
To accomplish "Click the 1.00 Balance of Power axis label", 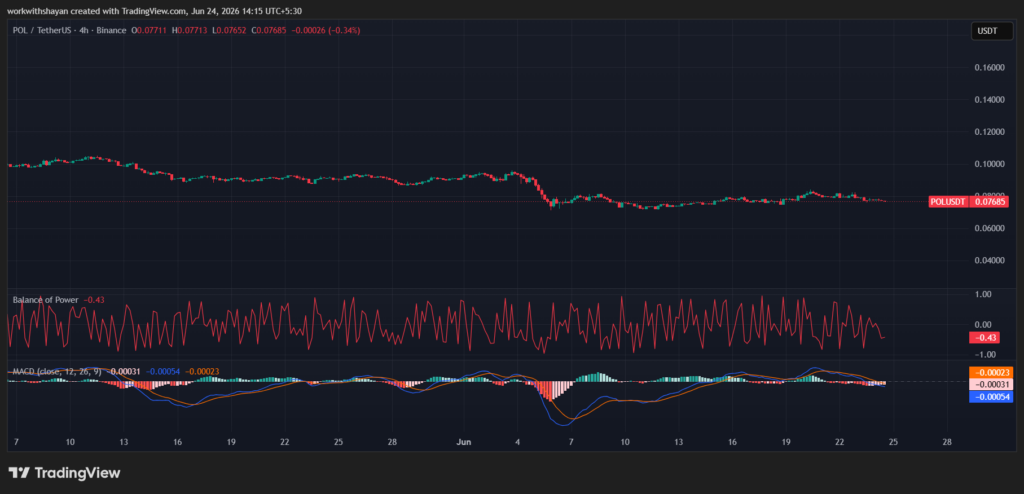I will [984, 295].
